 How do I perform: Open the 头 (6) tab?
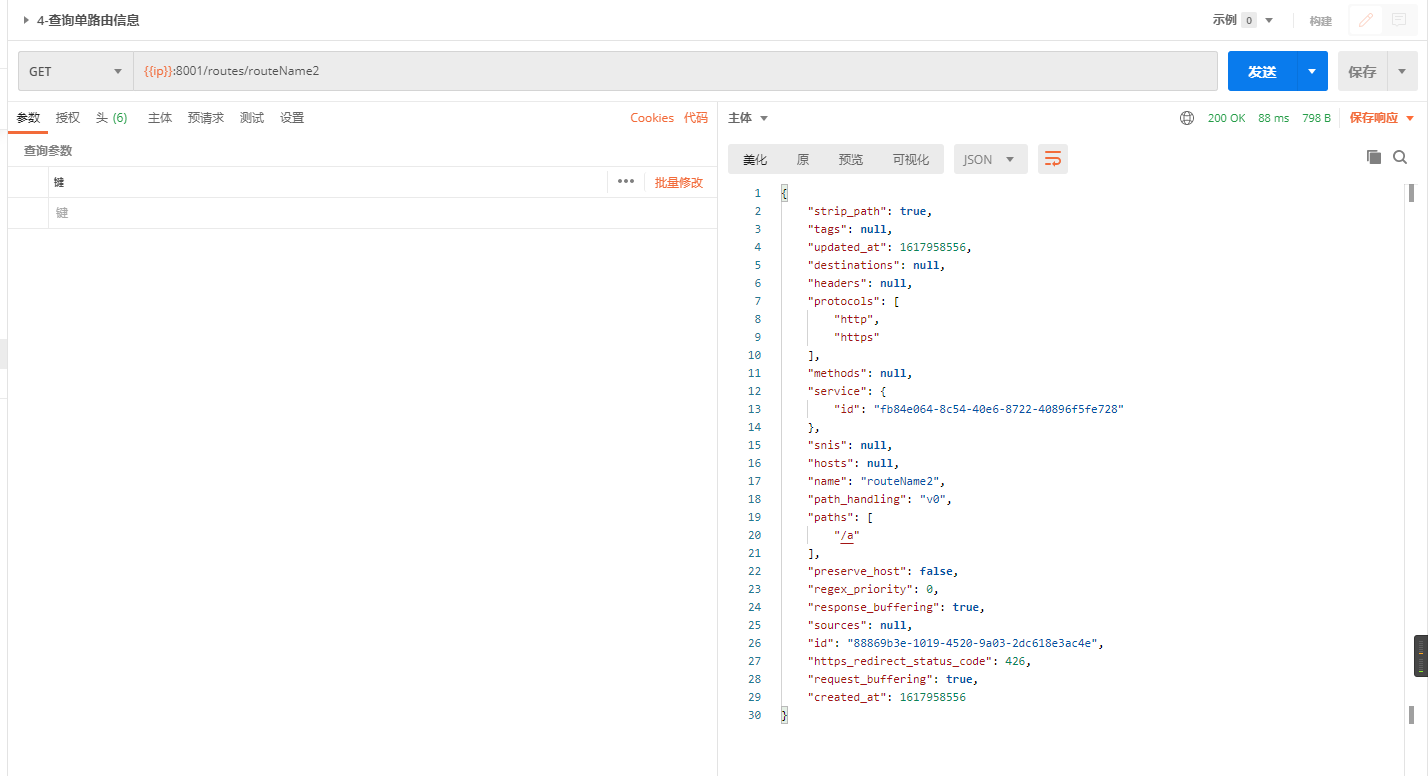pos(112,118)
